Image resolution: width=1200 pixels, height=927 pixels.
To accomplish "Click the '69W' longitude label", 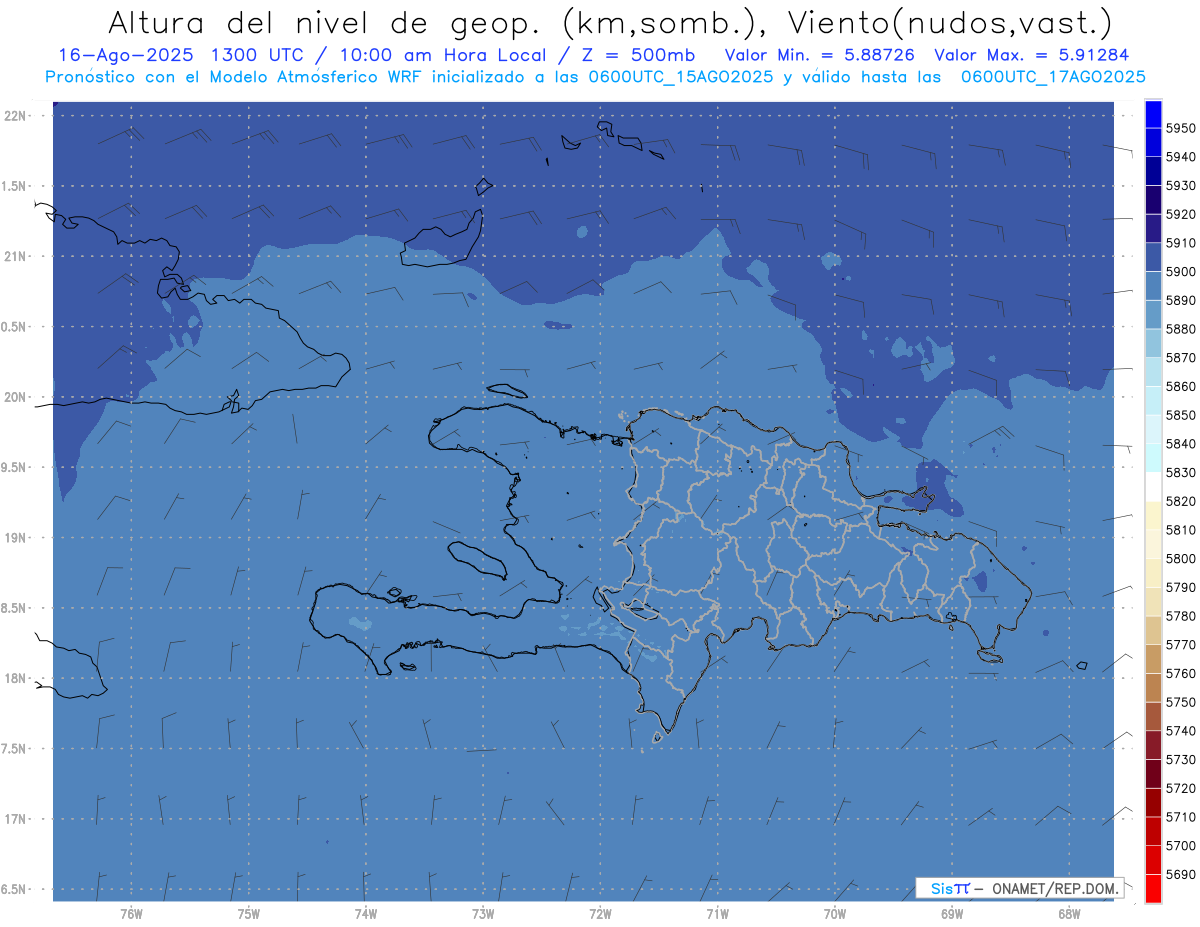I will pos(952,914).
